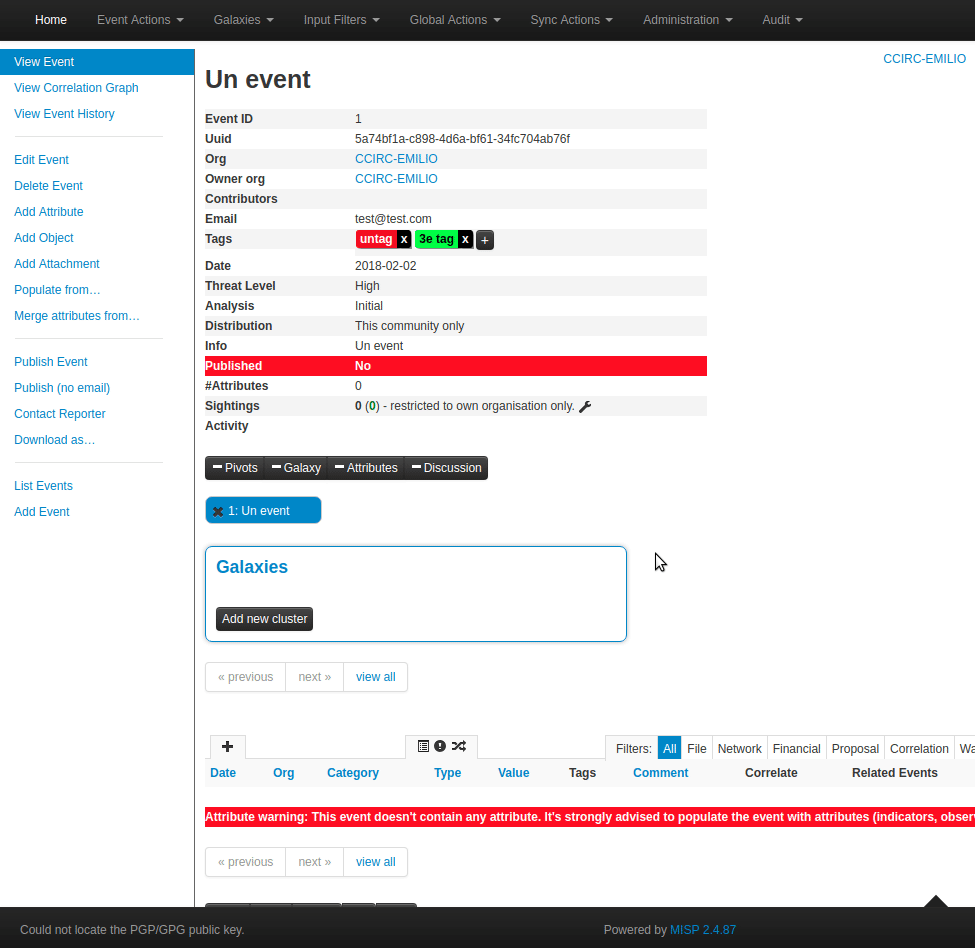The height and width of the screenshot is (948, 975).
Task: Expand the Administration dropdown
Action: click(x=687, y=20)
